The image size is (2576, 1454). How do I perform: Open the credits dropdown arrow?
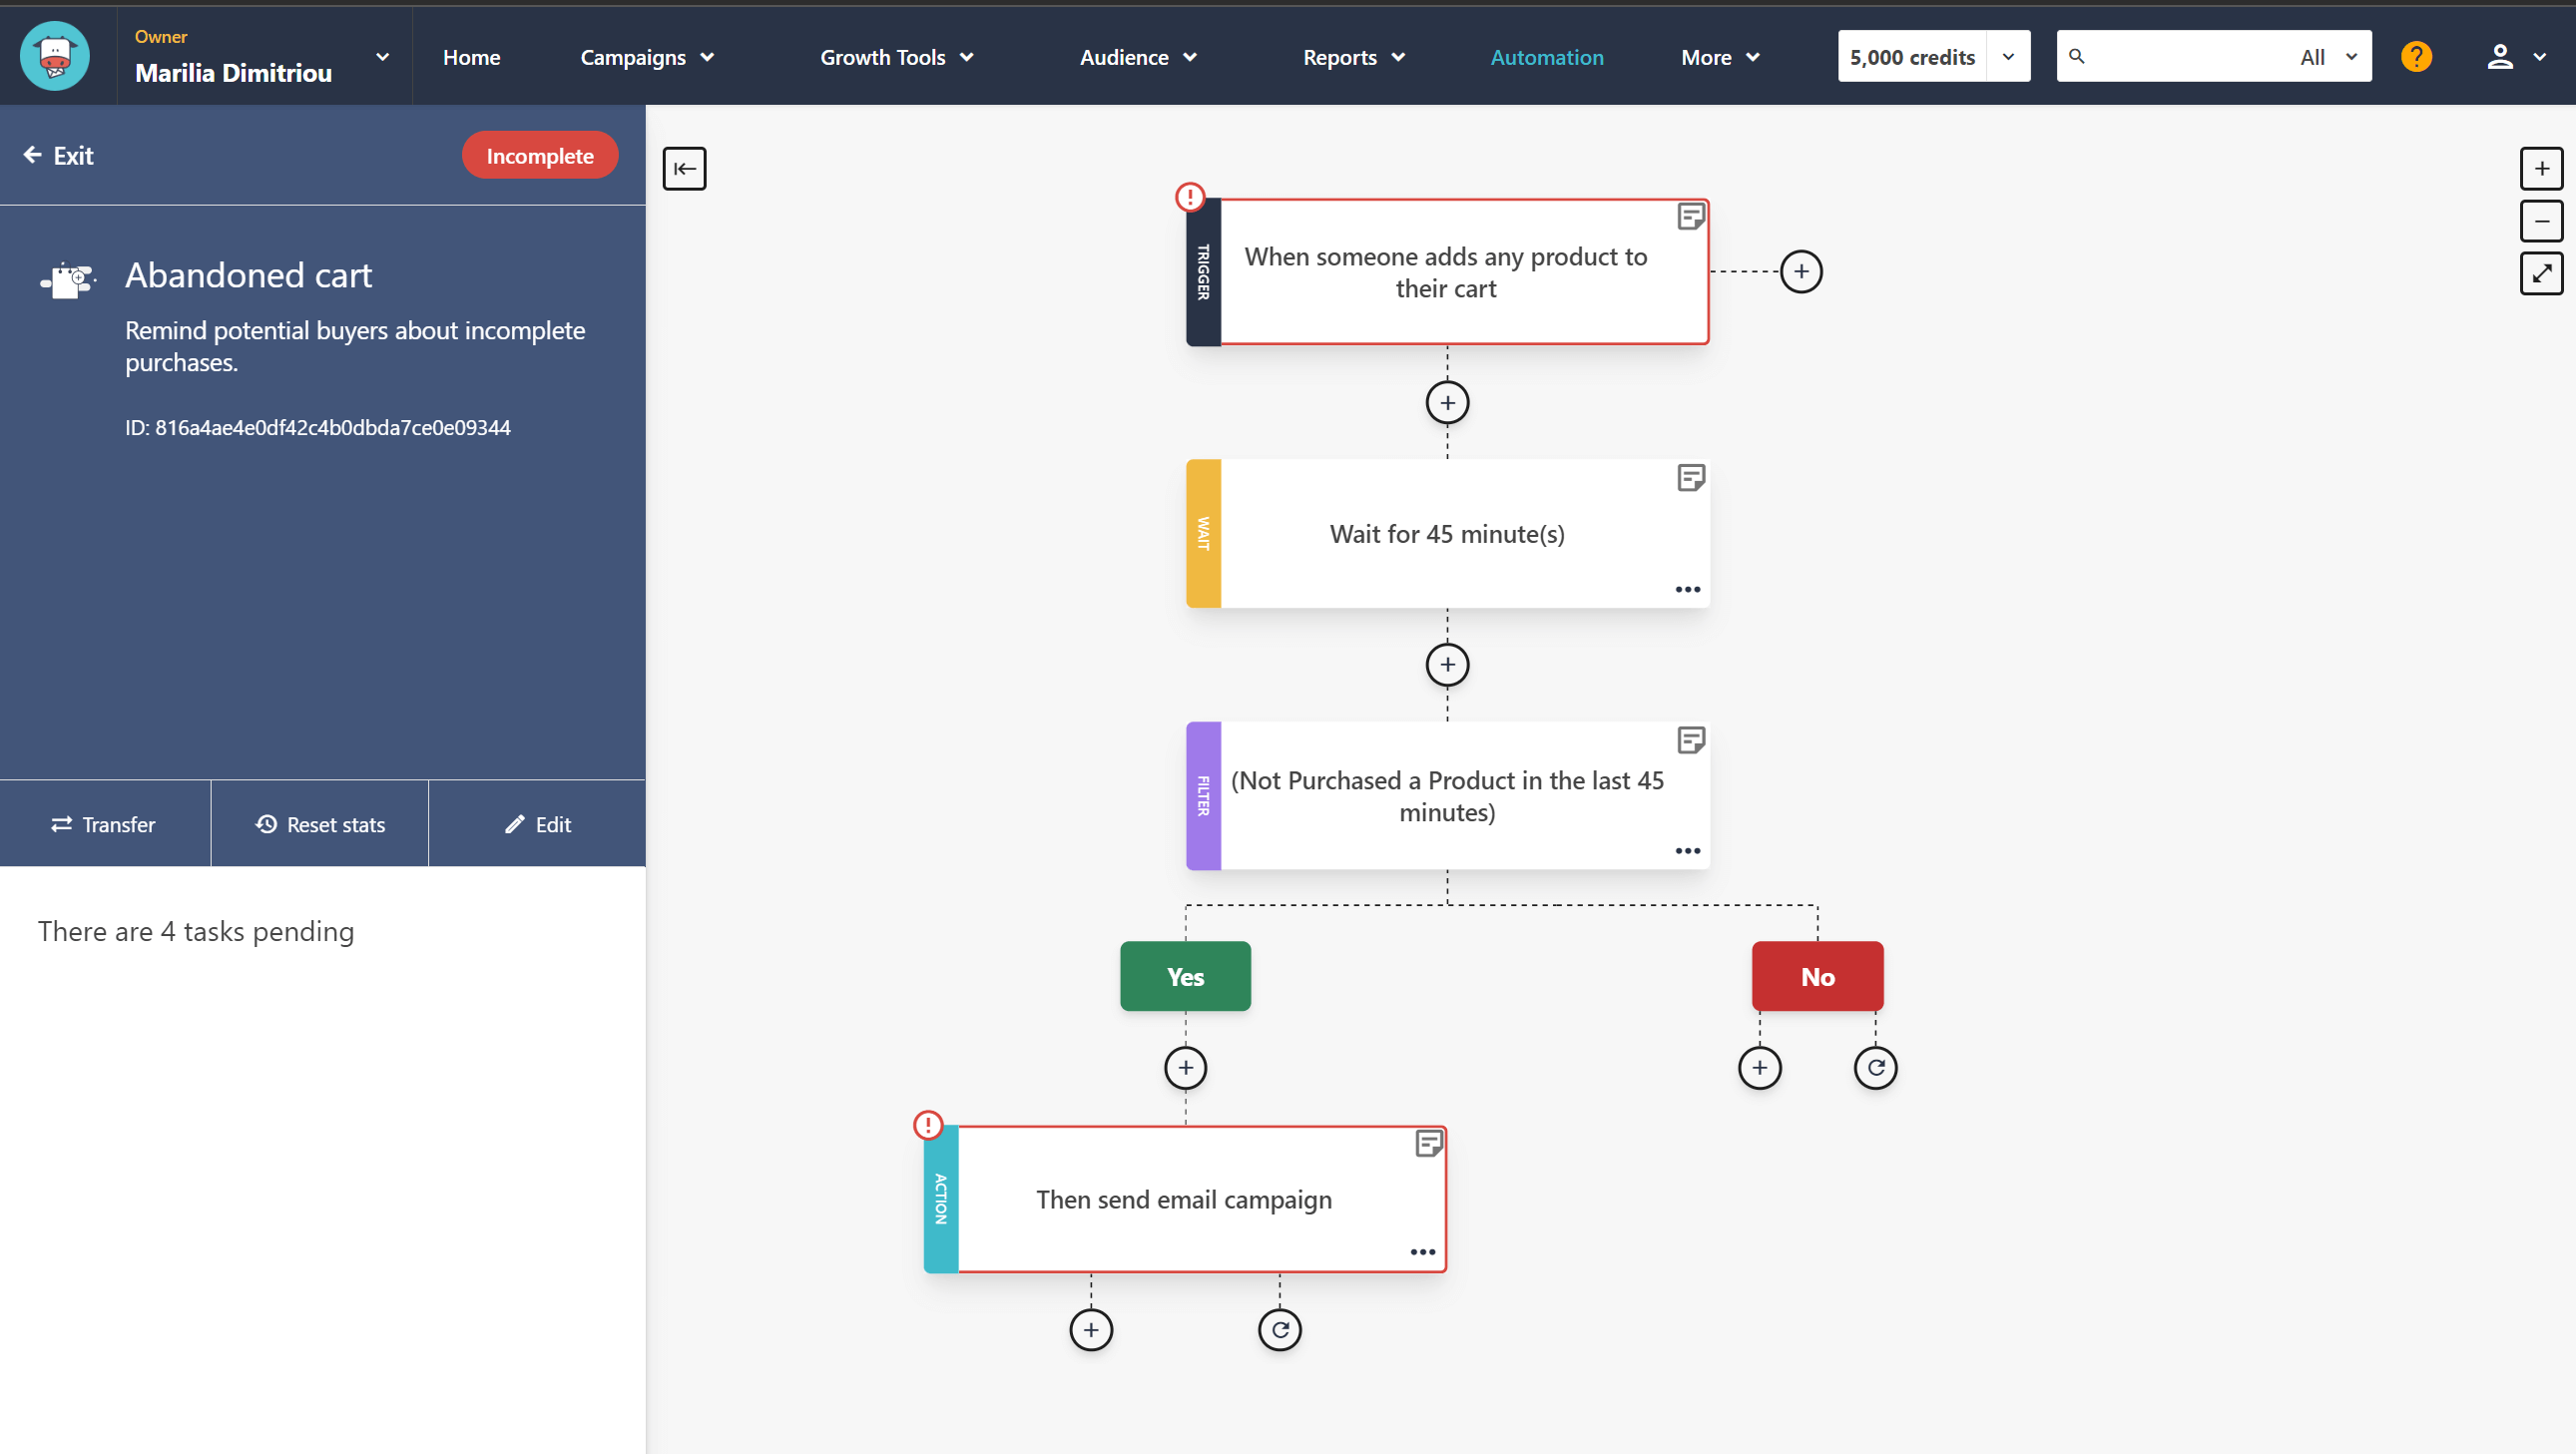tap(2007, 56)
